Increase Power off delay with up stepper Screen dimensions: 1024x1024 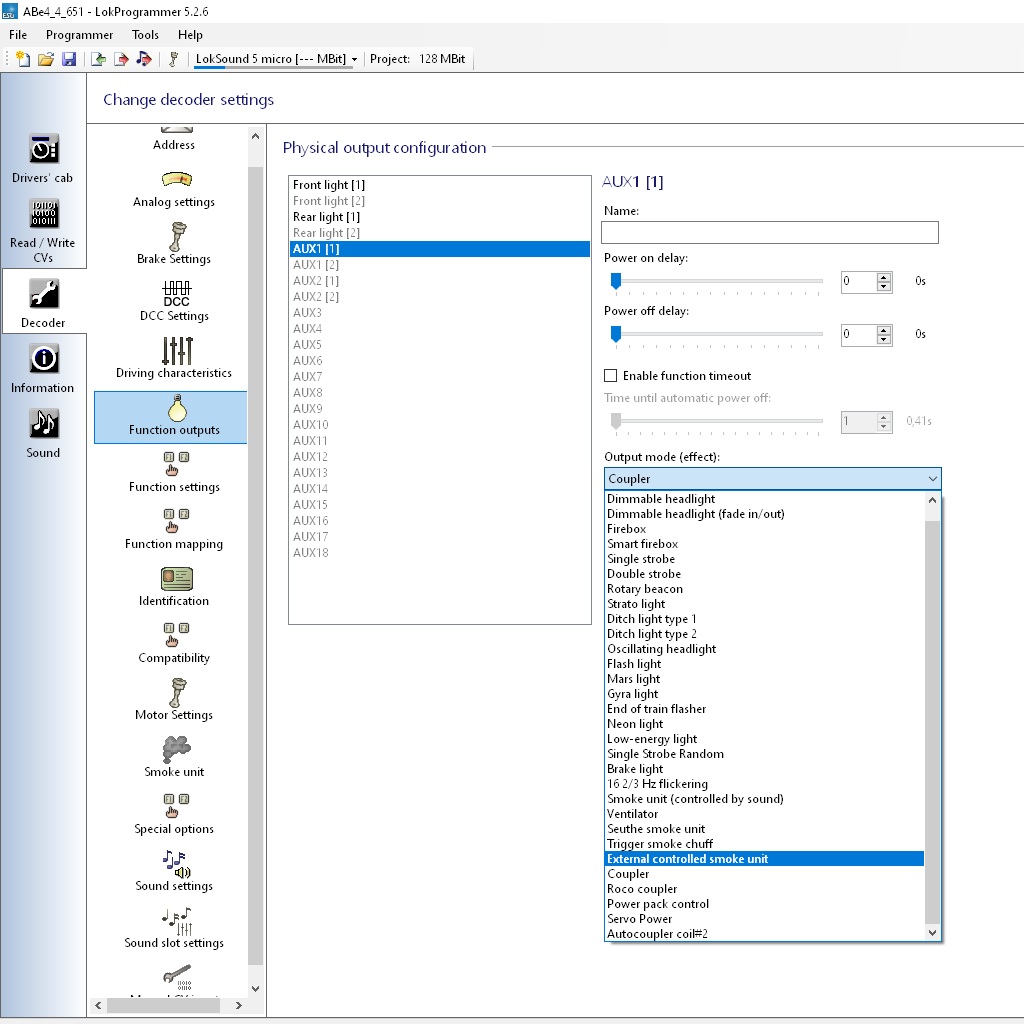883,329
